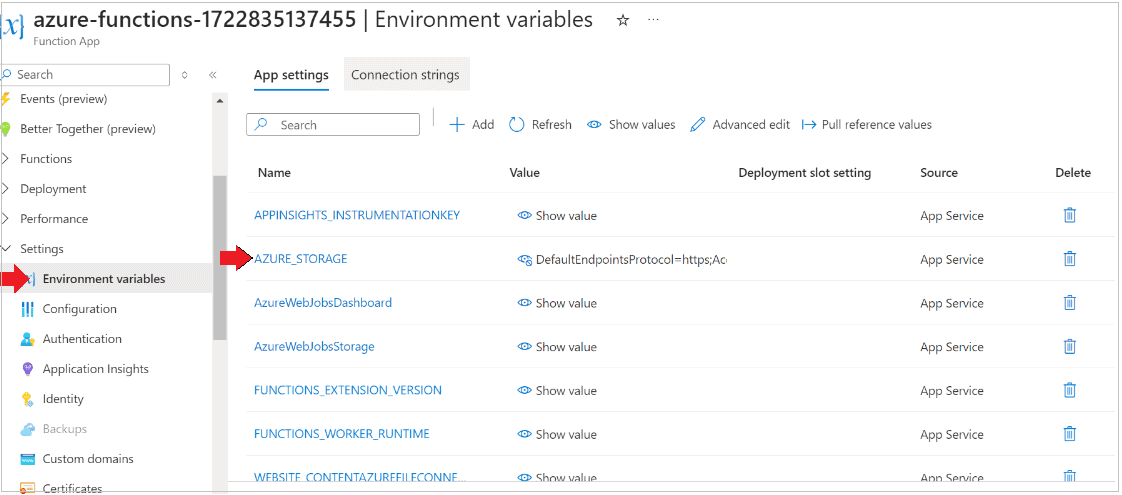Select Environment variables in sidebar
This screenshot has height=495, width=1122.
click(106, 279)
